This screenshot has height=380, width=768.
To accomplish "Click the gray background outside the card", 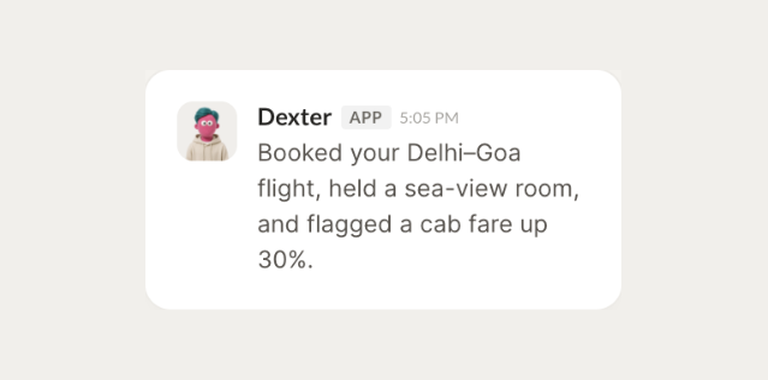I will click(73, 196).
